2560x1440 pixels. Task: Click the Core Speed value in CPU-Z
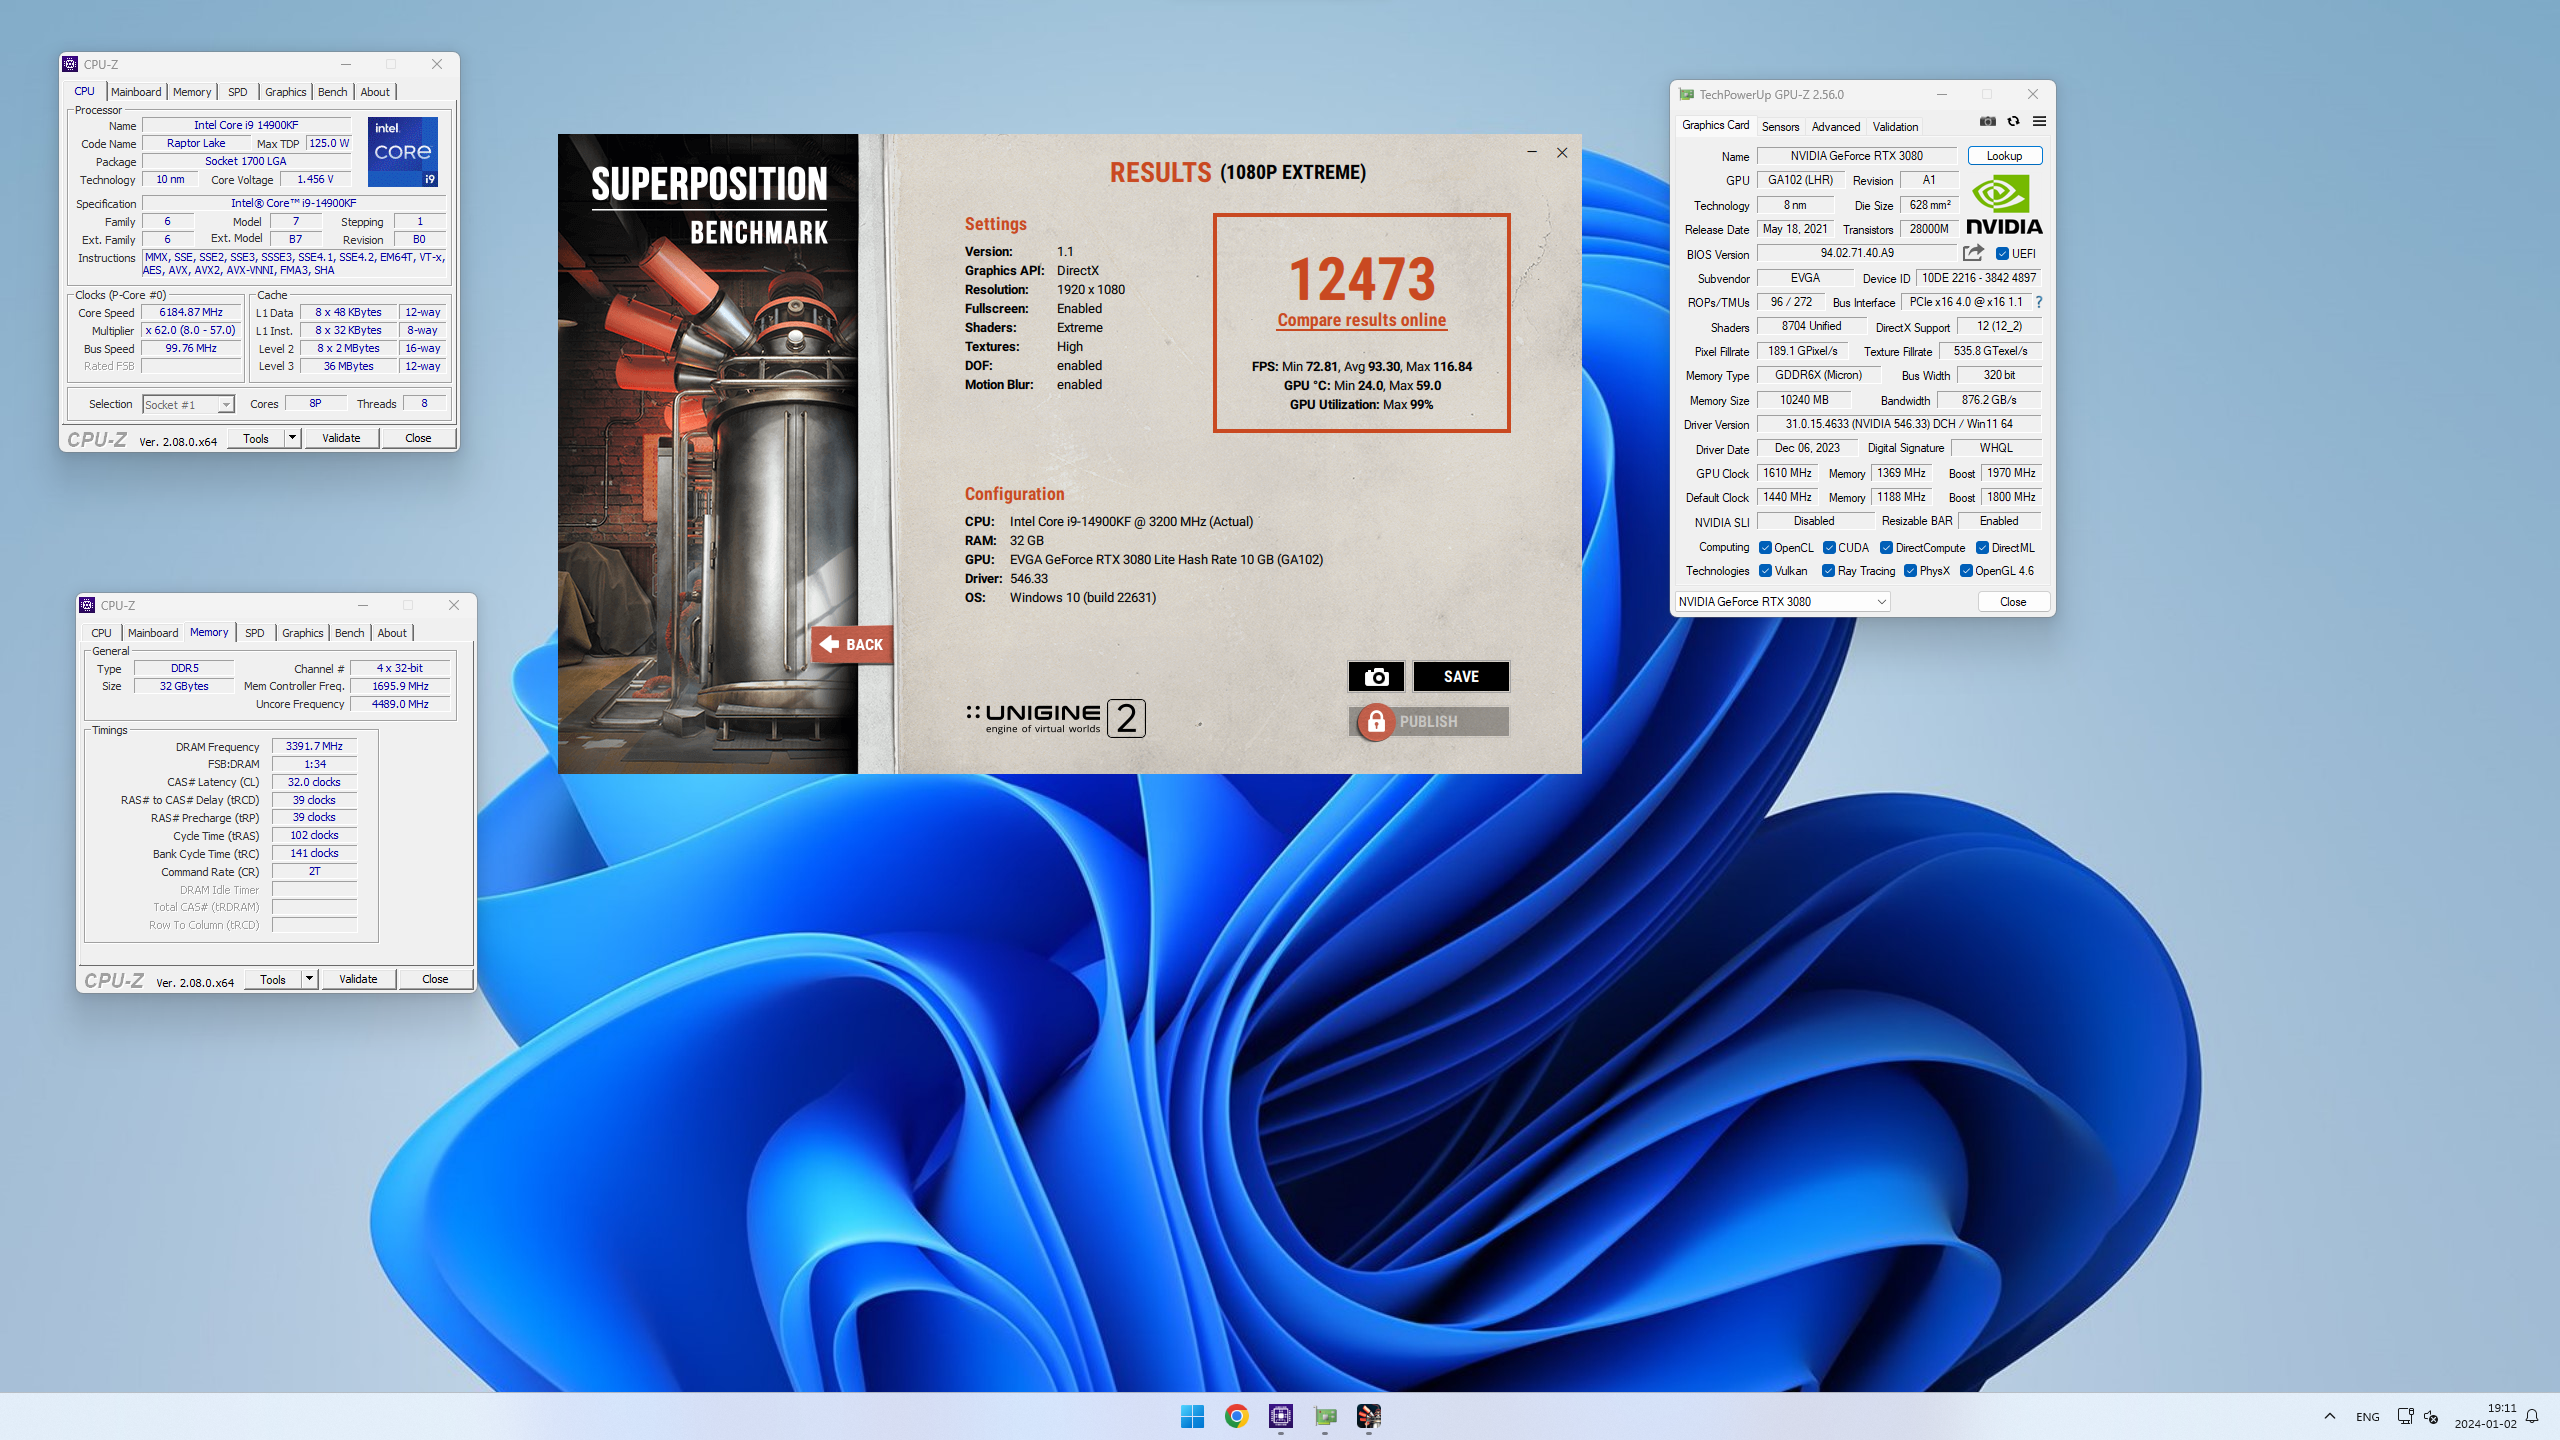click(191, 312)
